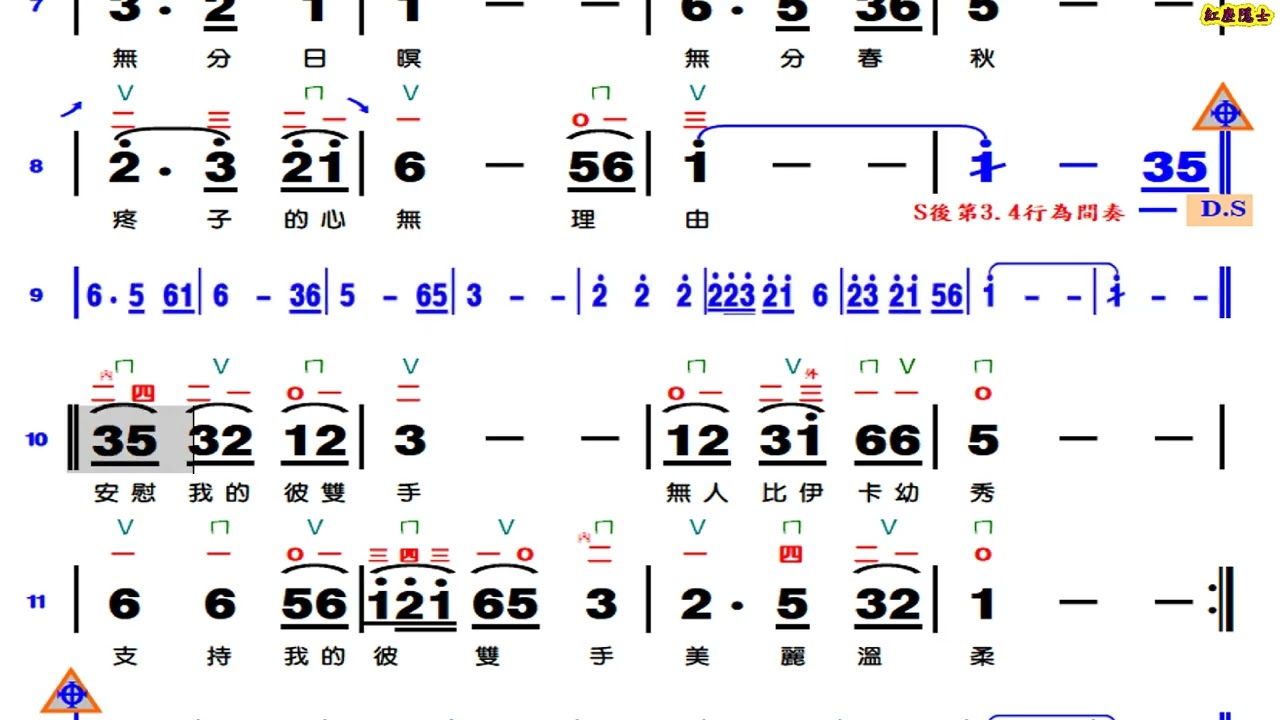
Task: Click the lyric character 美
Action: 697,656
